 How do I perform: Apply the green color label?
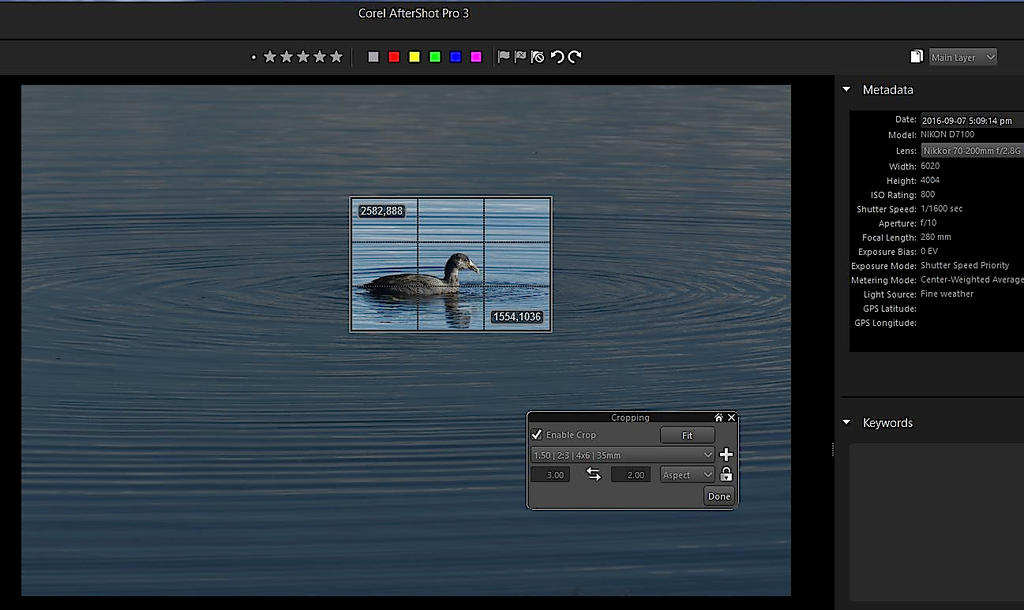[x=435, y=57]
